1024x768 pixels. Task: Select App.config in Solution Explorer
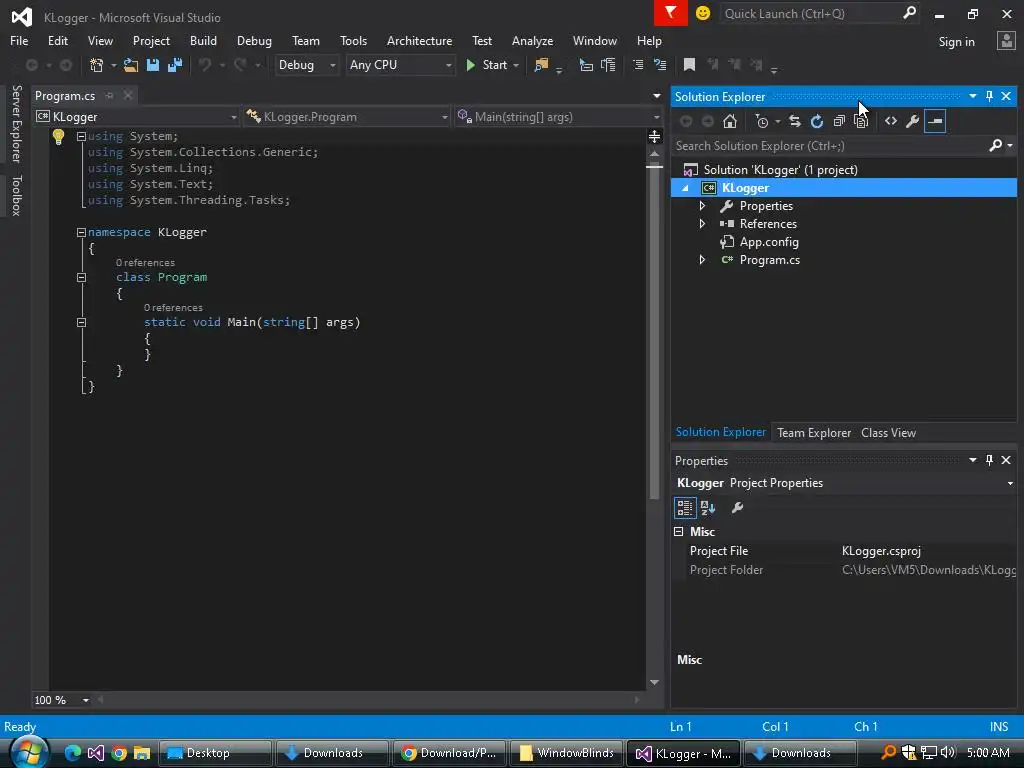pos(769,242)
